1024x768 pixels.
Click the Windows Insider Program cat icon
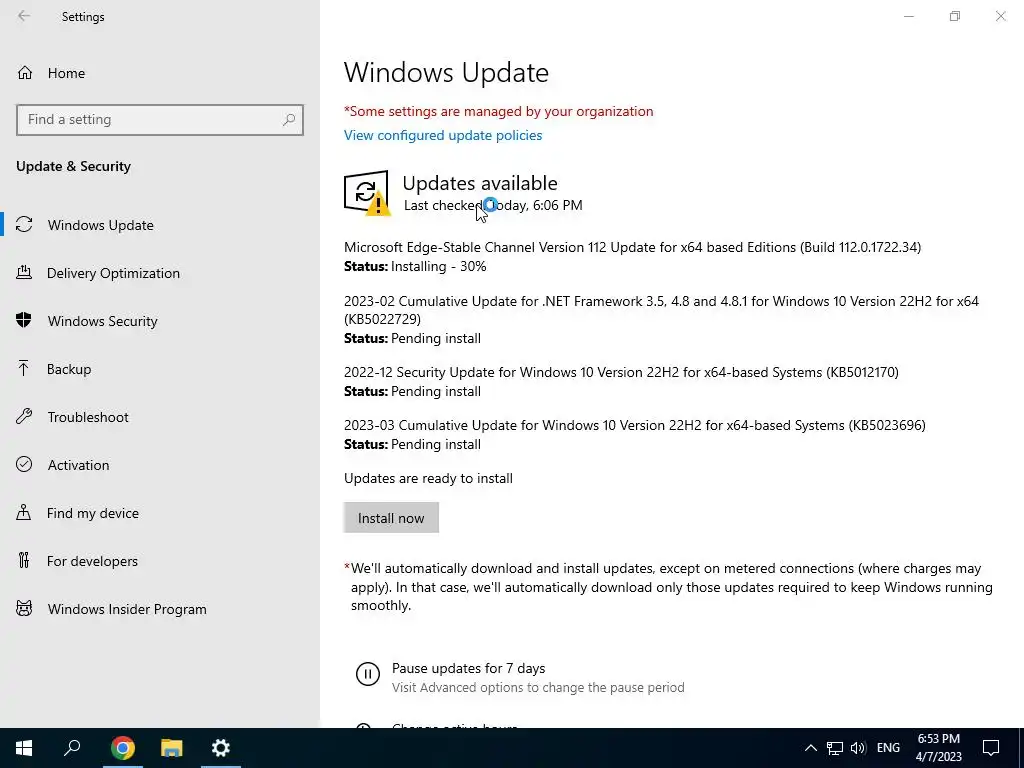(24, 609)
